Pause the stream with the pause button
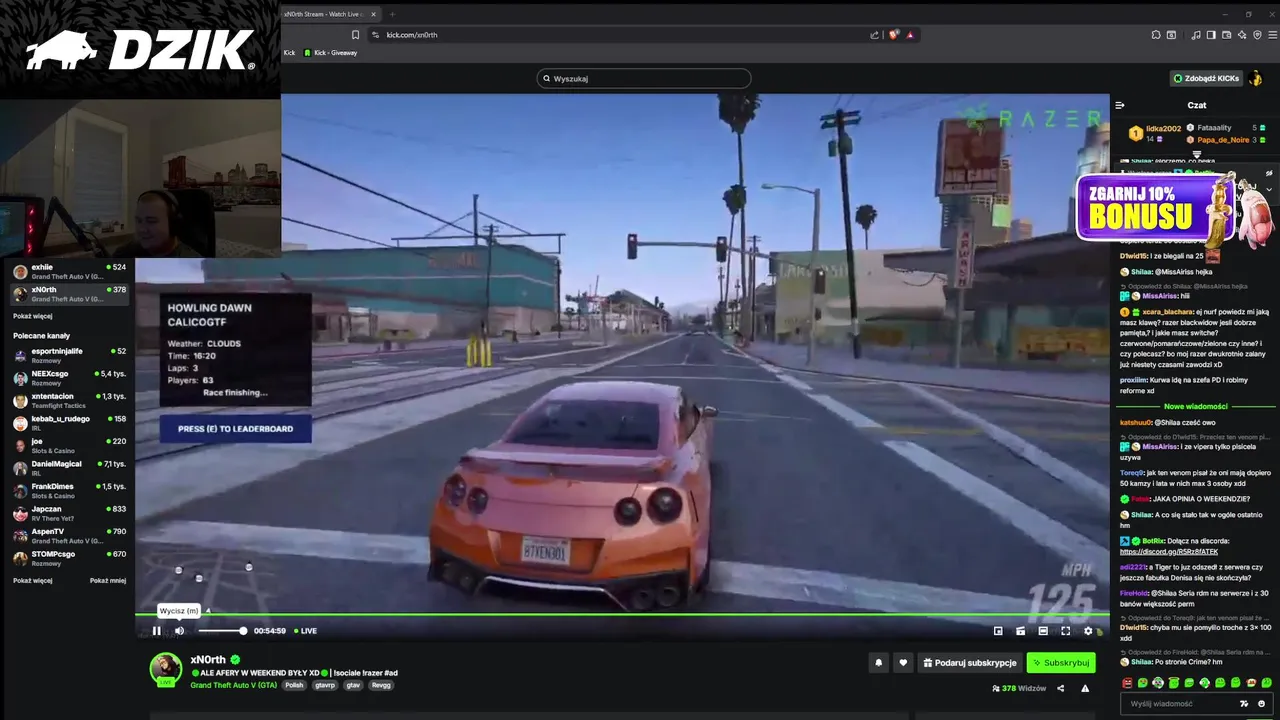 (156, 631)
